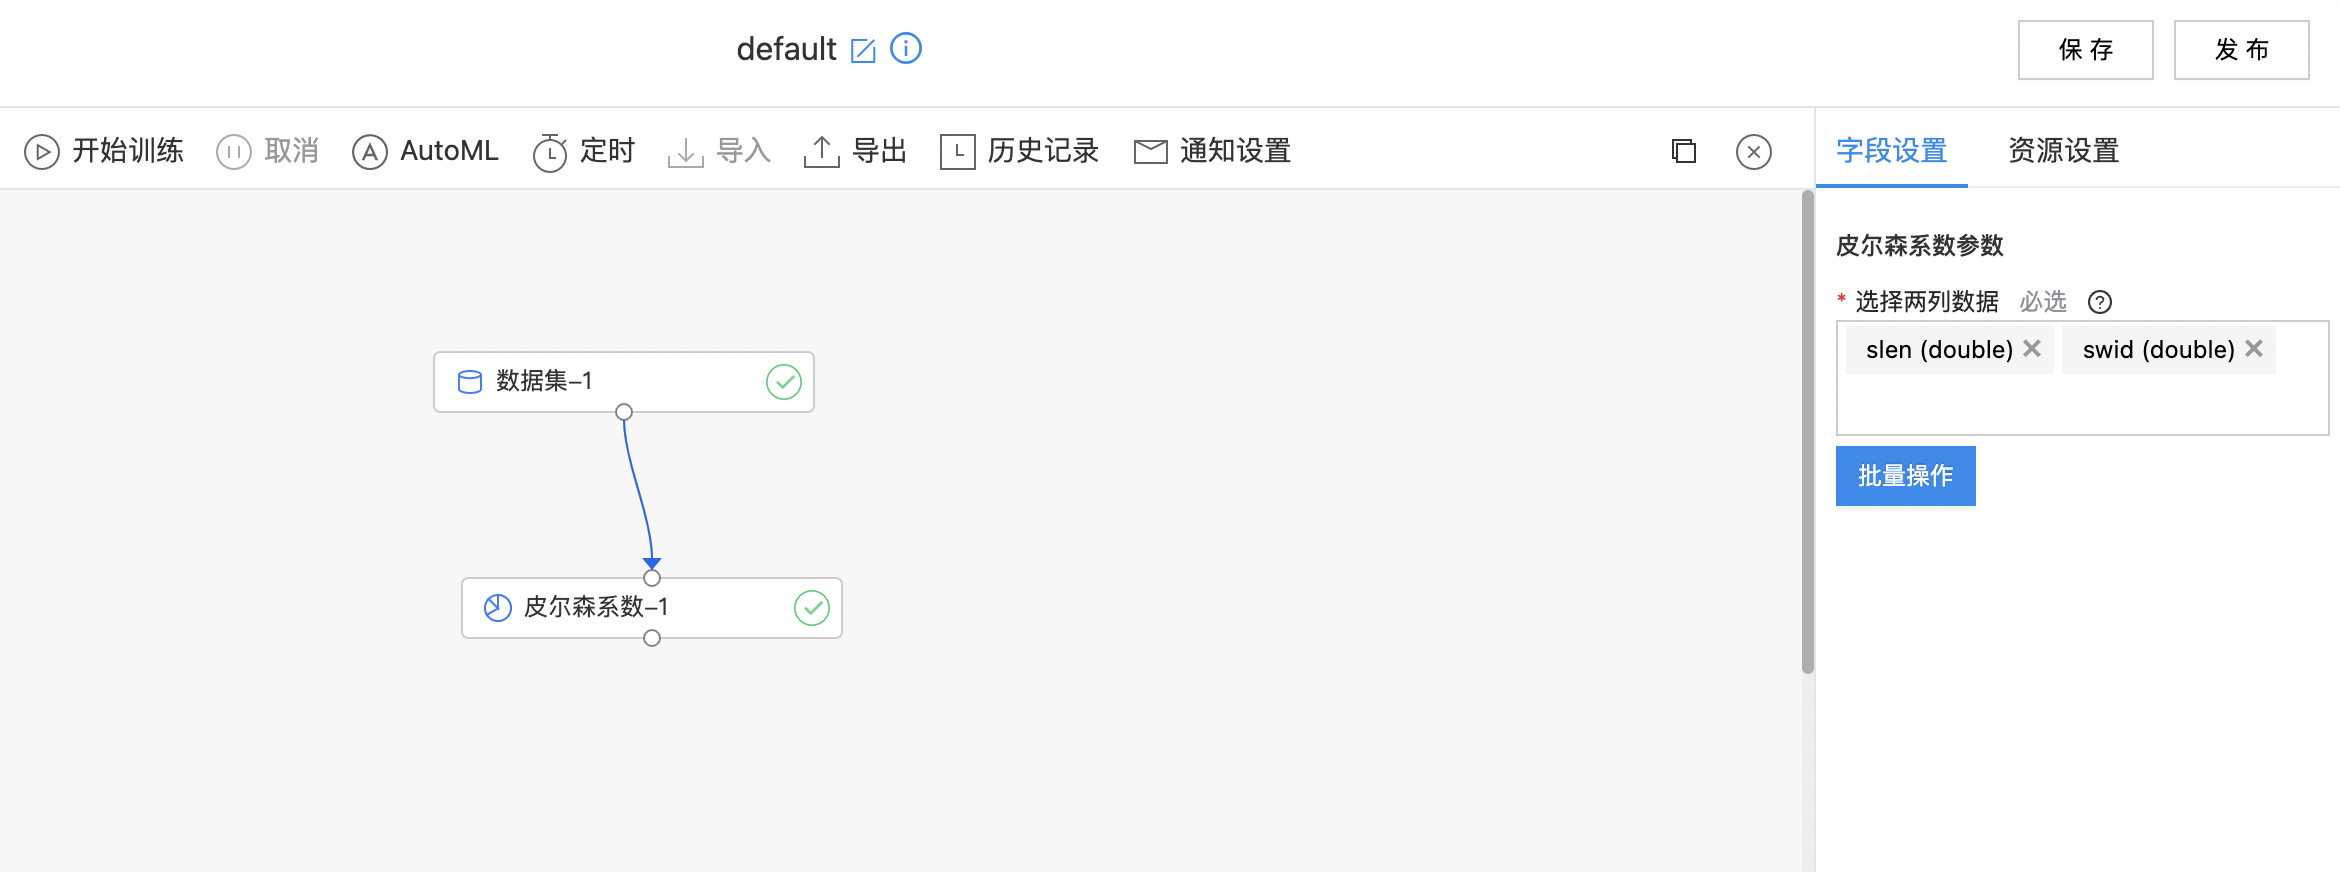
Task: Select the 字段设置 tab
Action: coord(1892,151)
